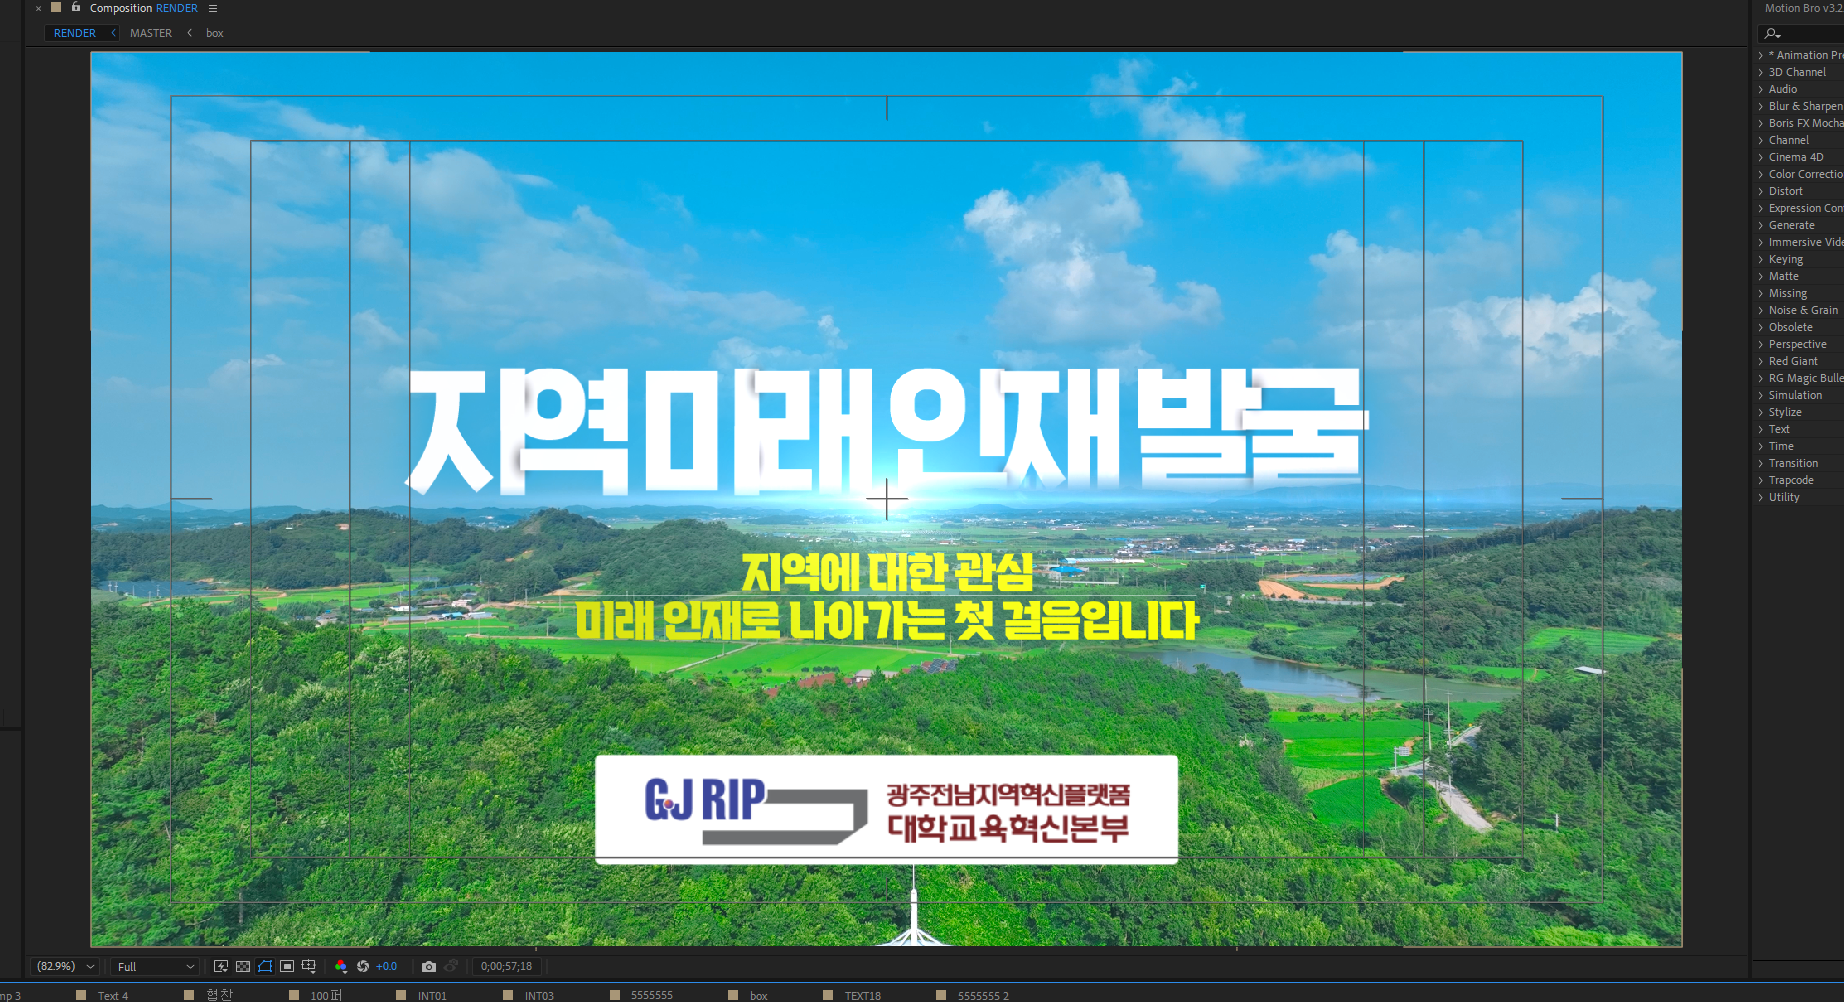Expand the 3D Channel effects category
Image resolution: width=1844 pixels, height=1002 pixels.
tap(1761, 72)
